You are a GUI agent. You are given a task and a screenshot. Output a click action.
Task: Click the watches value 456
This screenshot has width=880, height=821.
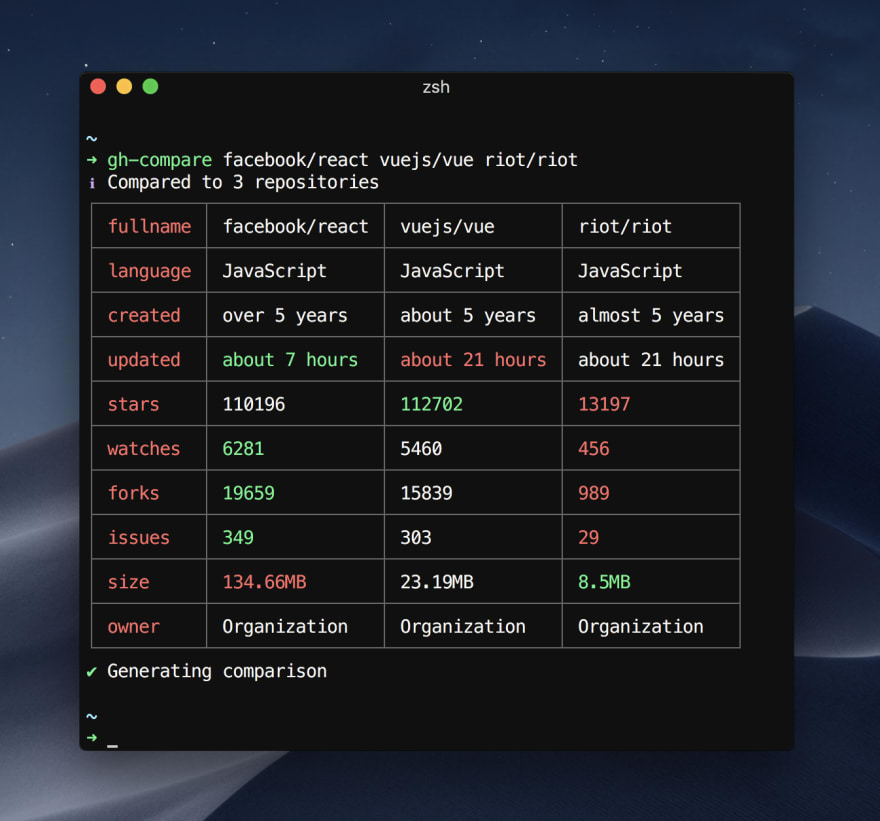click(x=594, y=448)
